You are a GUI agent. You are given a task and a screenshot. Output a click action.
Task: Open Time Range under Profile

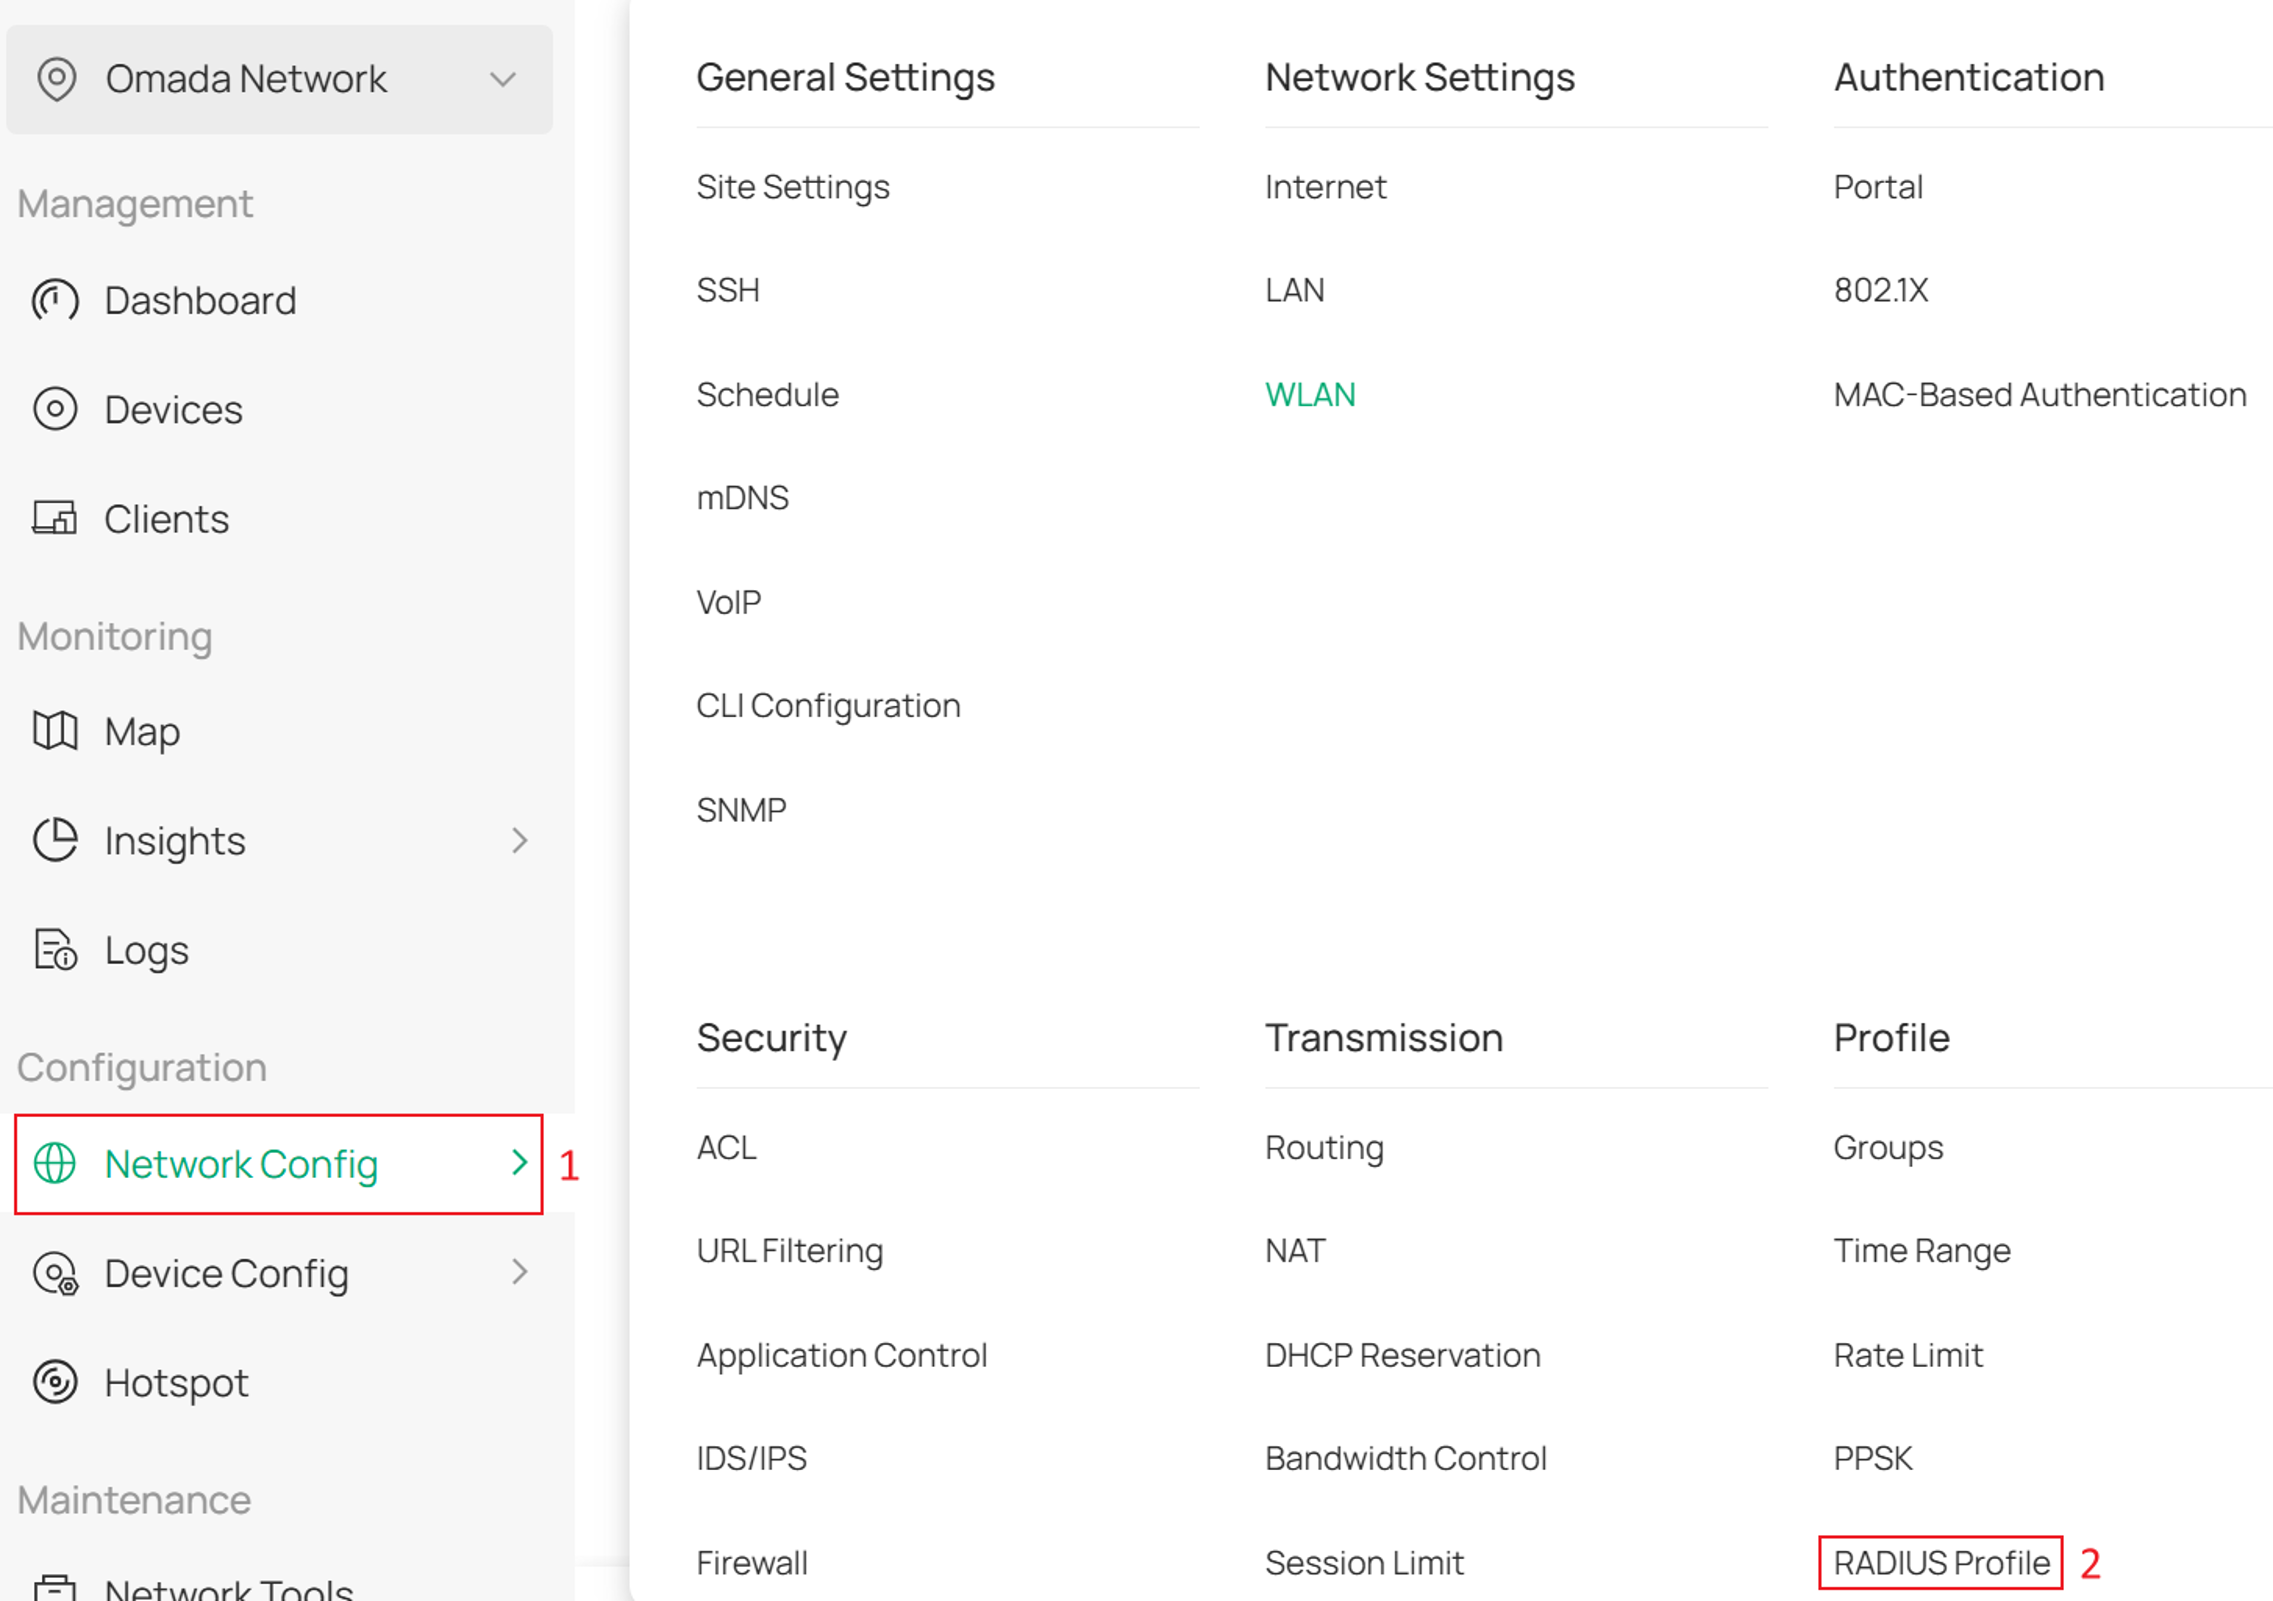tap(1921, 1252)
